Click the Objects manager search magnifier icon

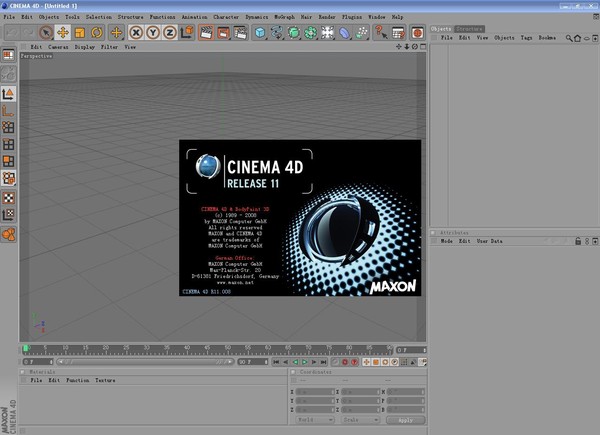[569, 38]
